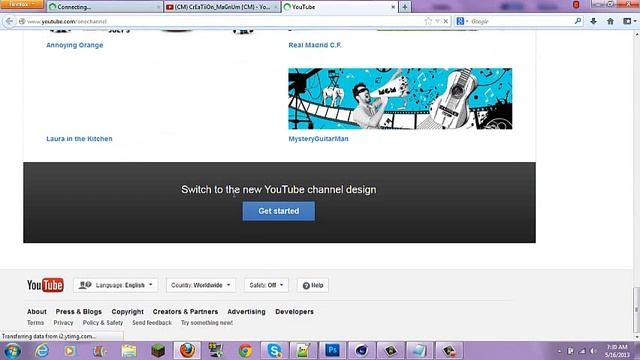Open Windows Media Player from taskbar
Screen dimensions: 640x360
click(70, 351)
